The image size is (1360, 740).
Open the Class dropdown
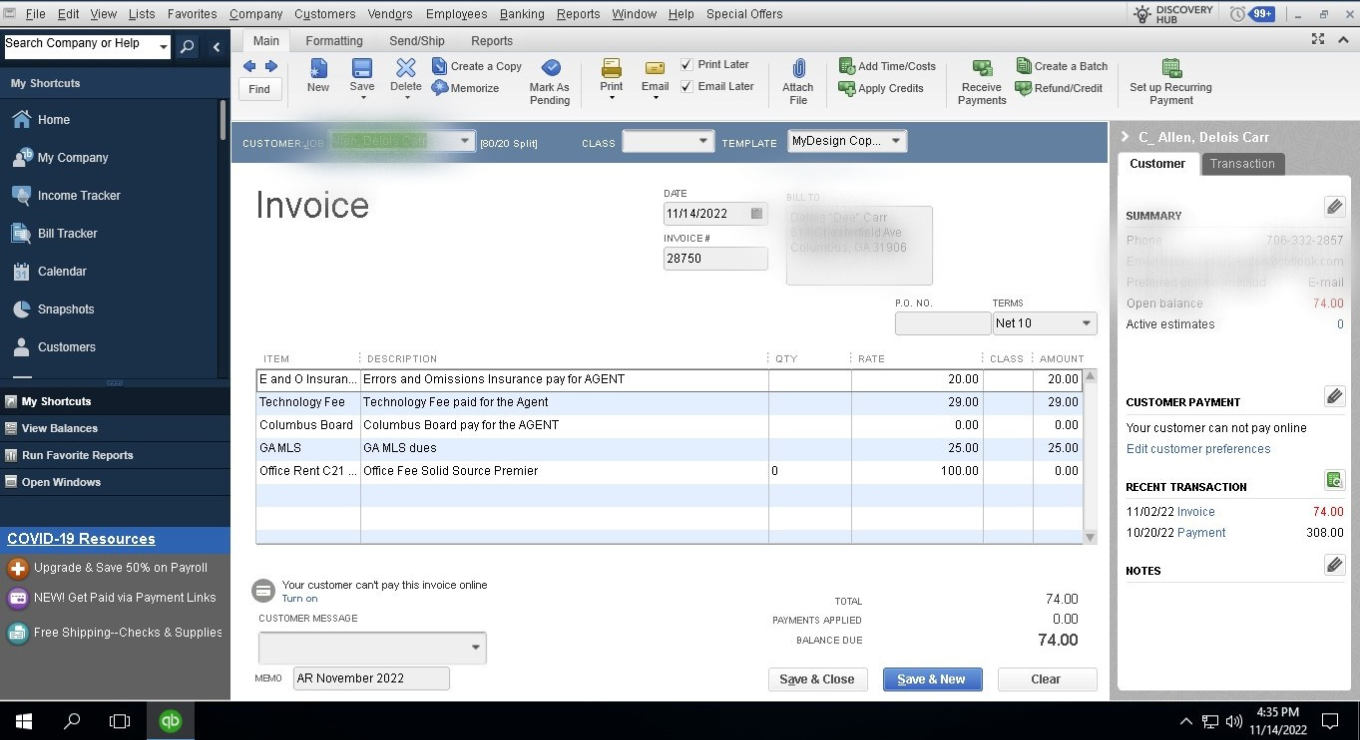704,142
